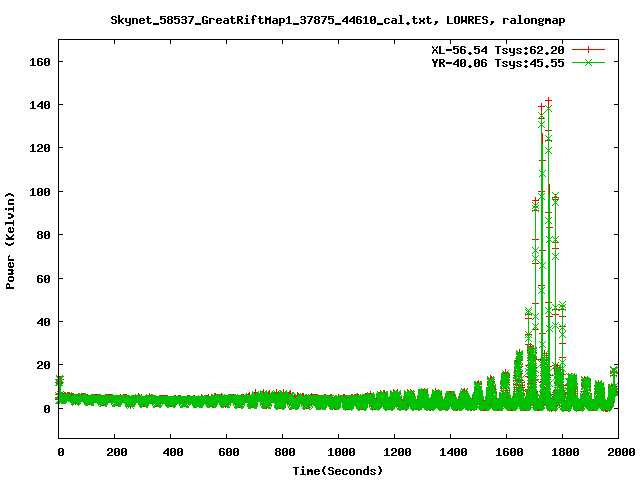Click the highest red peak marker near 142 Kelvin
640x480 pixels.
[549, 100]
